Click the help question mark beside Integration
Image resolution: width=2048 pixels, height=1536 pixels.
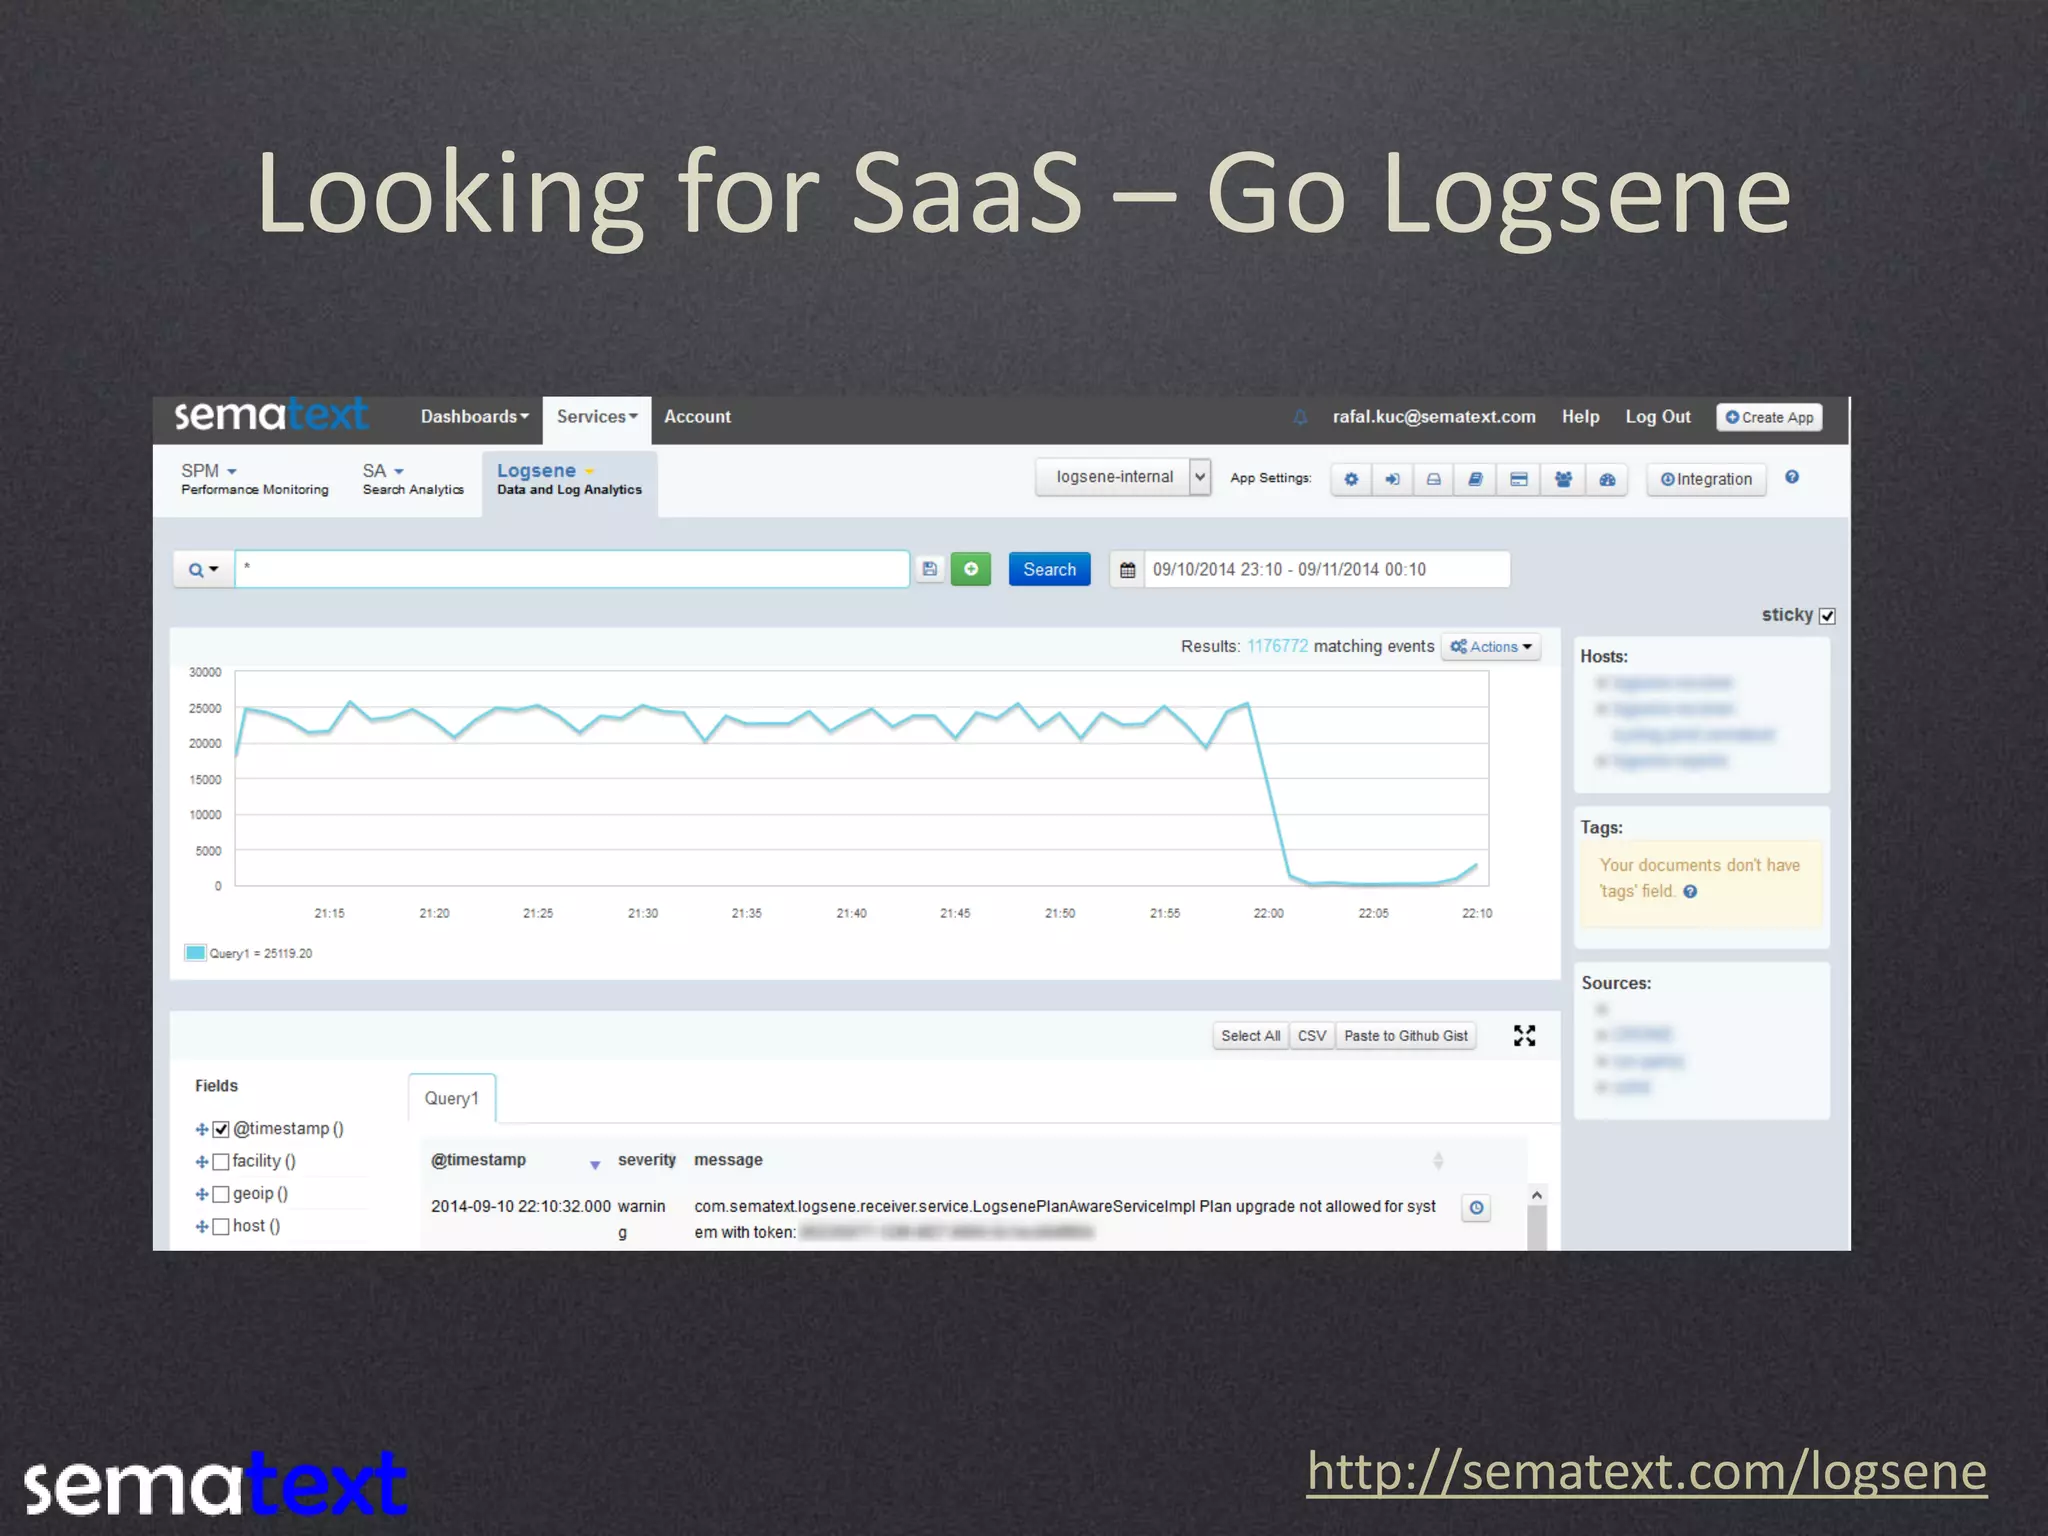[x=1792, y=477]
